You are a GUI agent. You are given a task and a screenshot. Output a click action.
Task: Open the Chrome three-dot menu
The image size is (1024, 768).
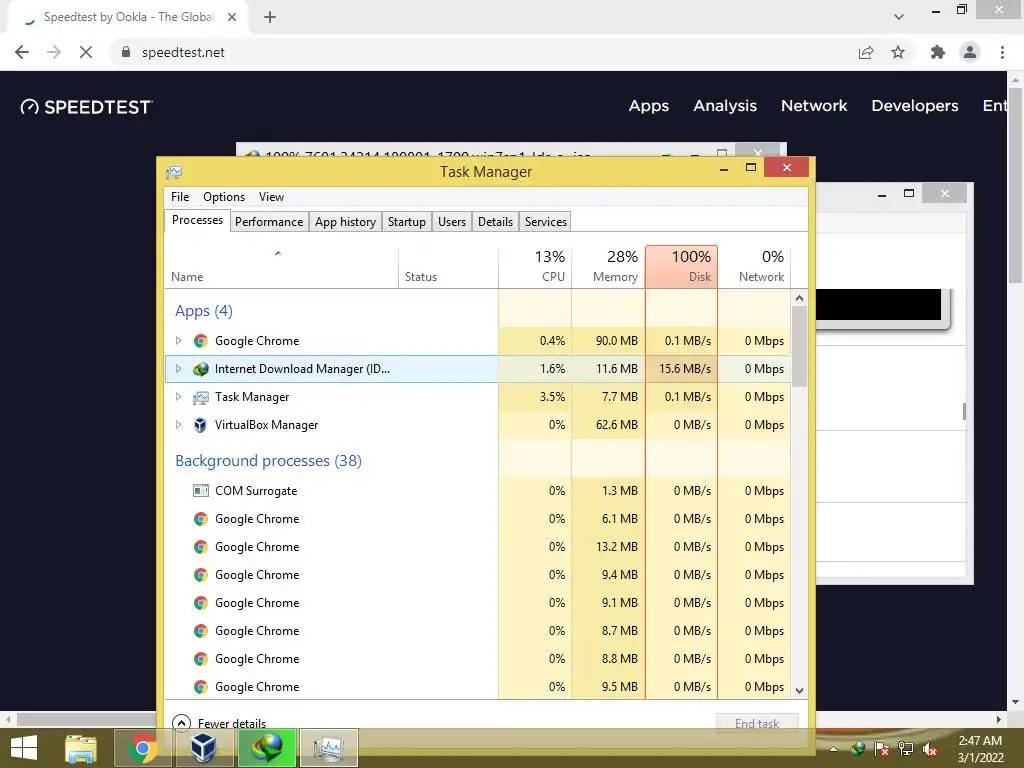(x=1002, y=52)
